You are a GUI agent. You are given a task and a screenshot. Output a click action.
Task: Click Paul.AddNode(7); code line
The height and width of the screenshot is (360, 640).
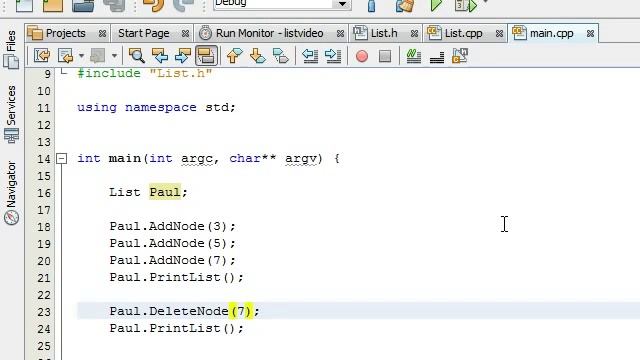172,260
